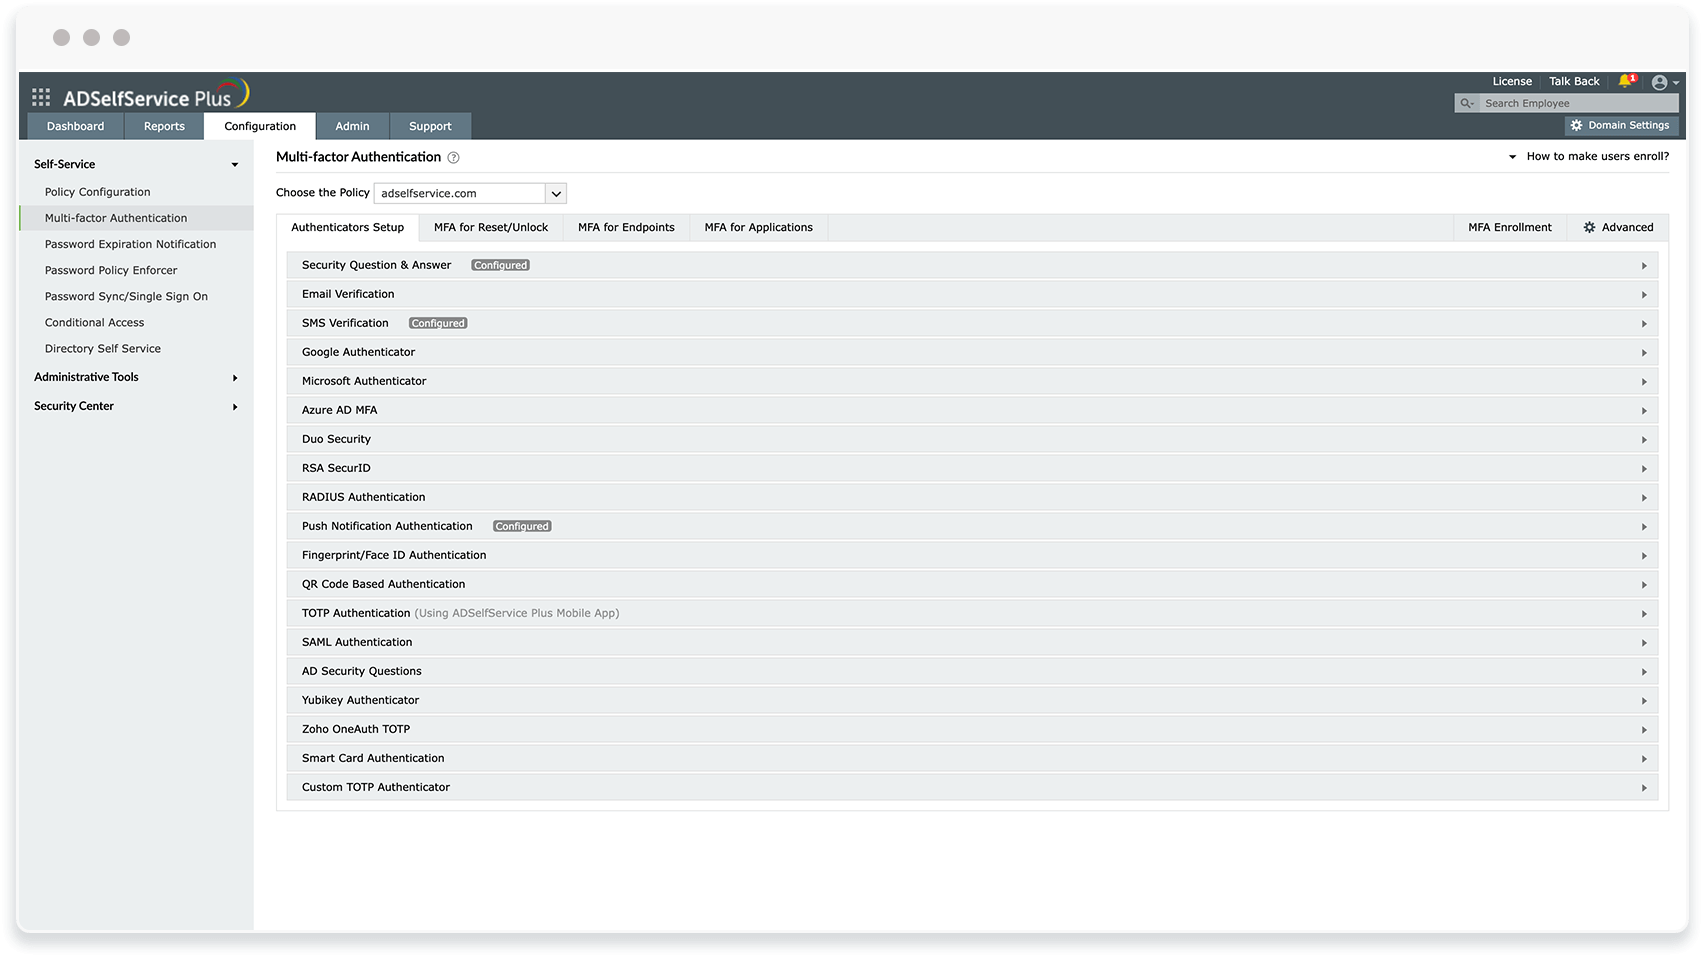Click the License link
Image resolution: width=1703 pixels, height=957 pixels.
(x=1512, y=81)
